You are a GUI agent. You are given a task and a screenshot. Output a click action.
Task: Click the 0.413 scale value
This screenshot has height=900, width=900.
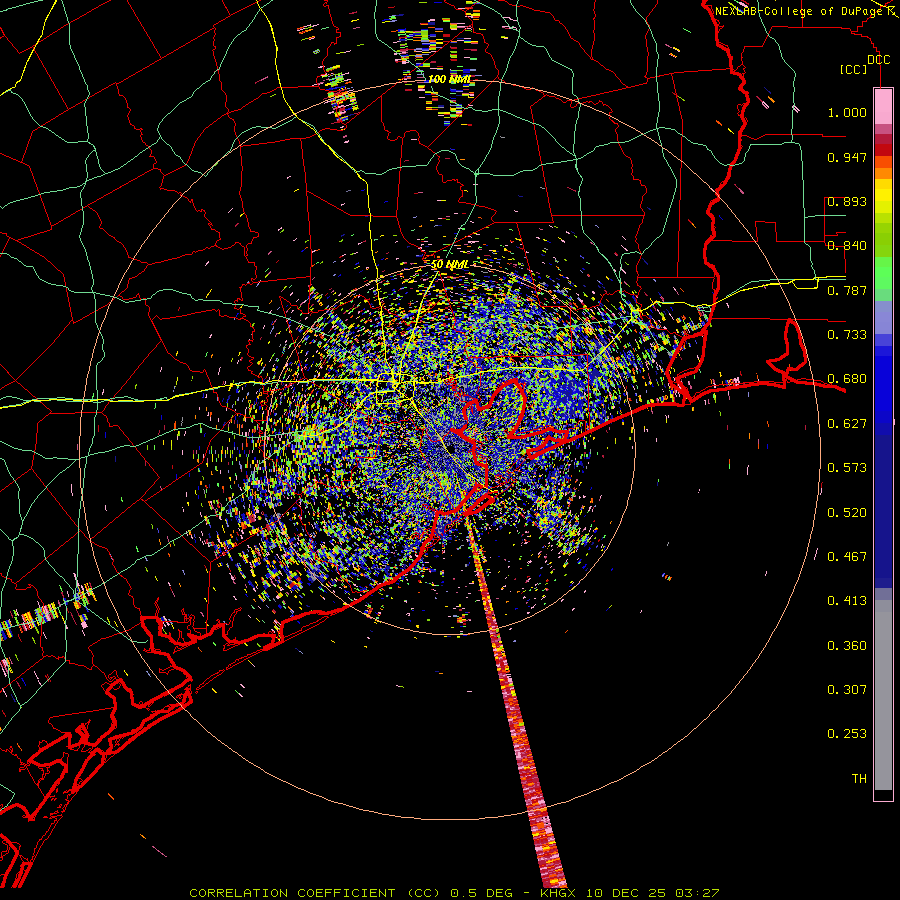click(847, 601)
